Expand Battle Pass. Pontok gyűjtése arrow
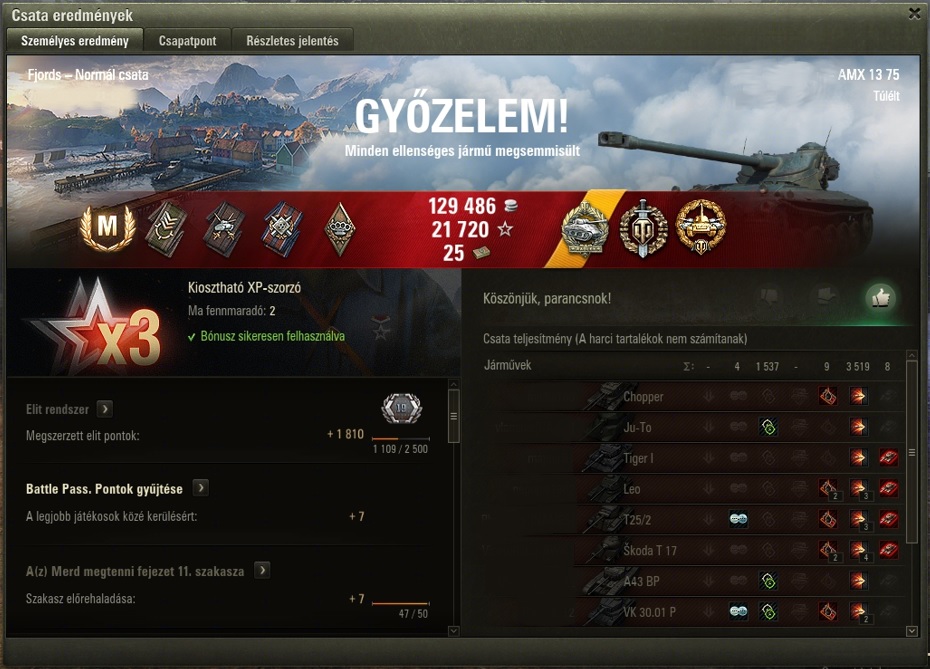The width and height of the screenshot is (930, 669). pyautogui.click(x=201, y=488)
